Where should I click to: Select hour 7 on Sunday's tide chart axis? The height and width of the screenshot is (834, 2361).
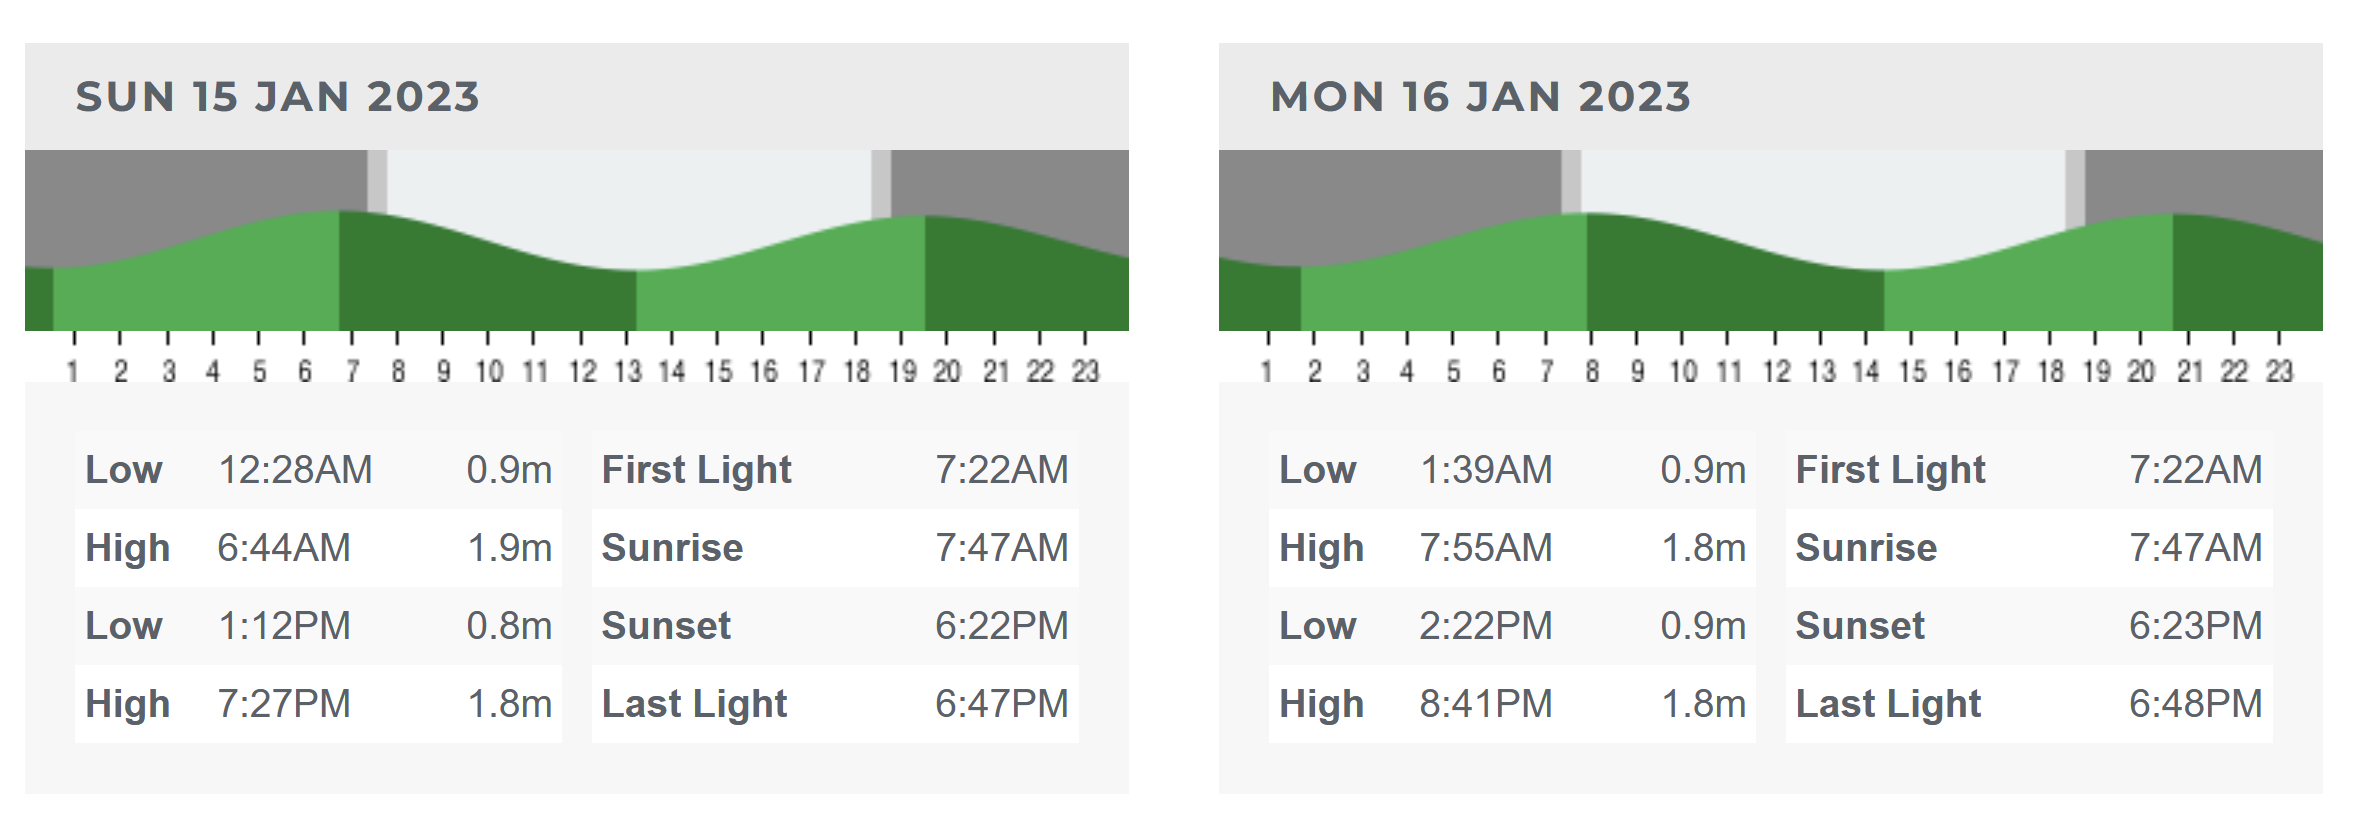(x=352, y=372)
